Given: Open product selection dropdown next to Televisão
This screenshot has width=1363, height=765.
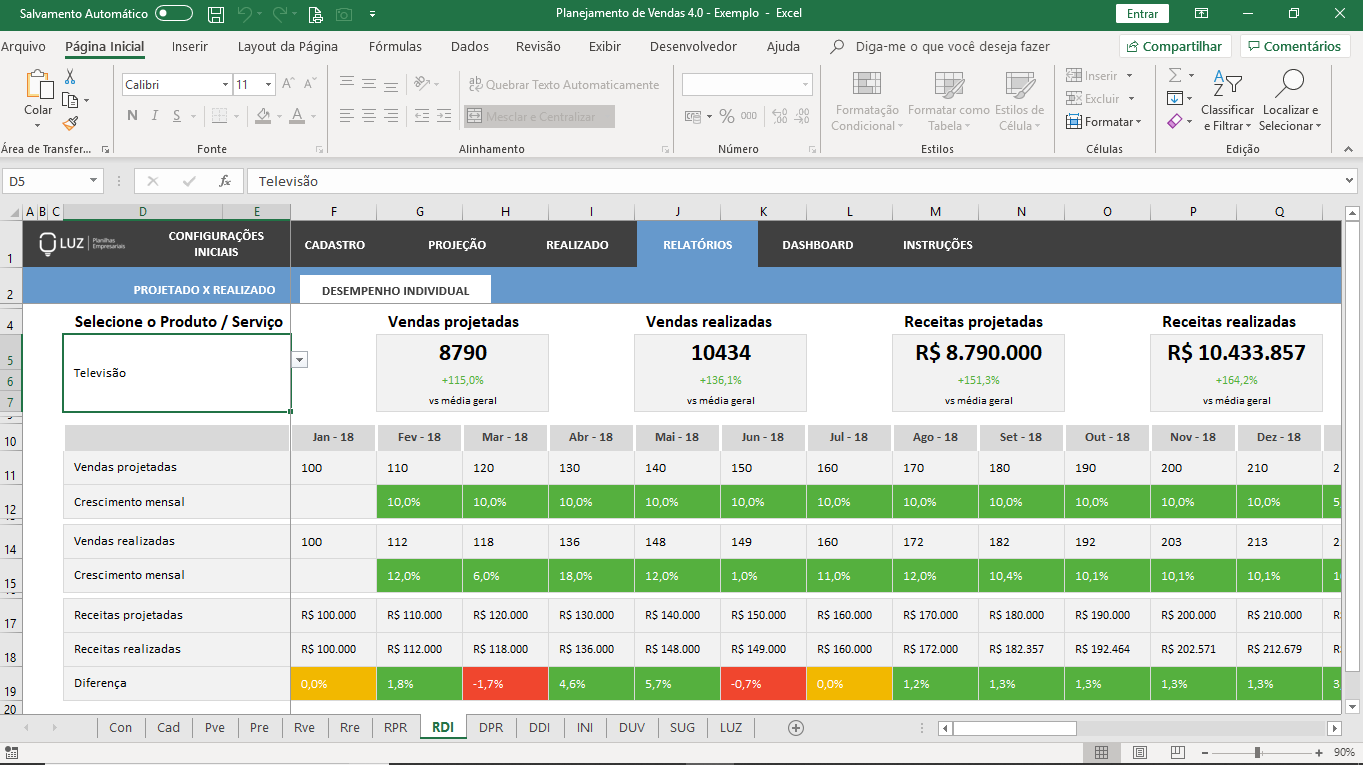Looking at the screenshot, I should [x=300, y=360].
